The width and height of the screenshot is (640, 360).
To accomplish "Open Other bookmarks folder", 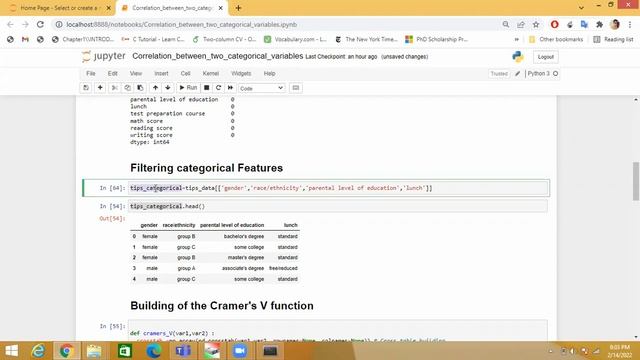I will tap(556, 39).
